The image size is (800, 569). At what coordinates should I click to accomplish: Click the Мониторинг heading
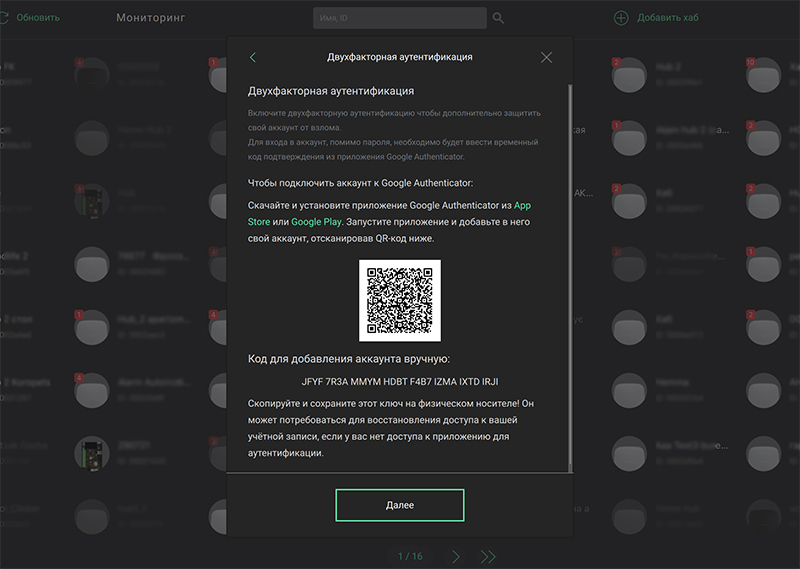tap(150, 18)
